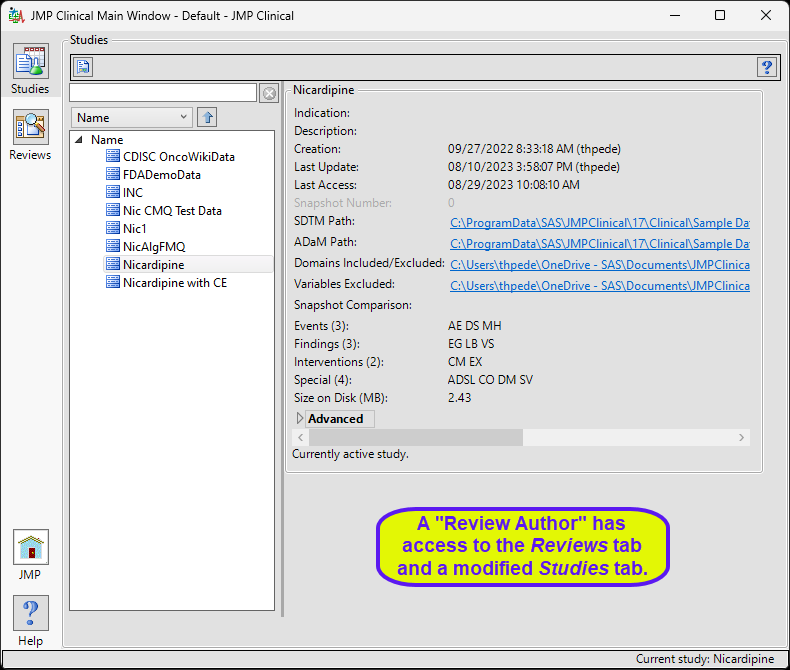Click the '2.43' size on disk value

click(459, 398)
